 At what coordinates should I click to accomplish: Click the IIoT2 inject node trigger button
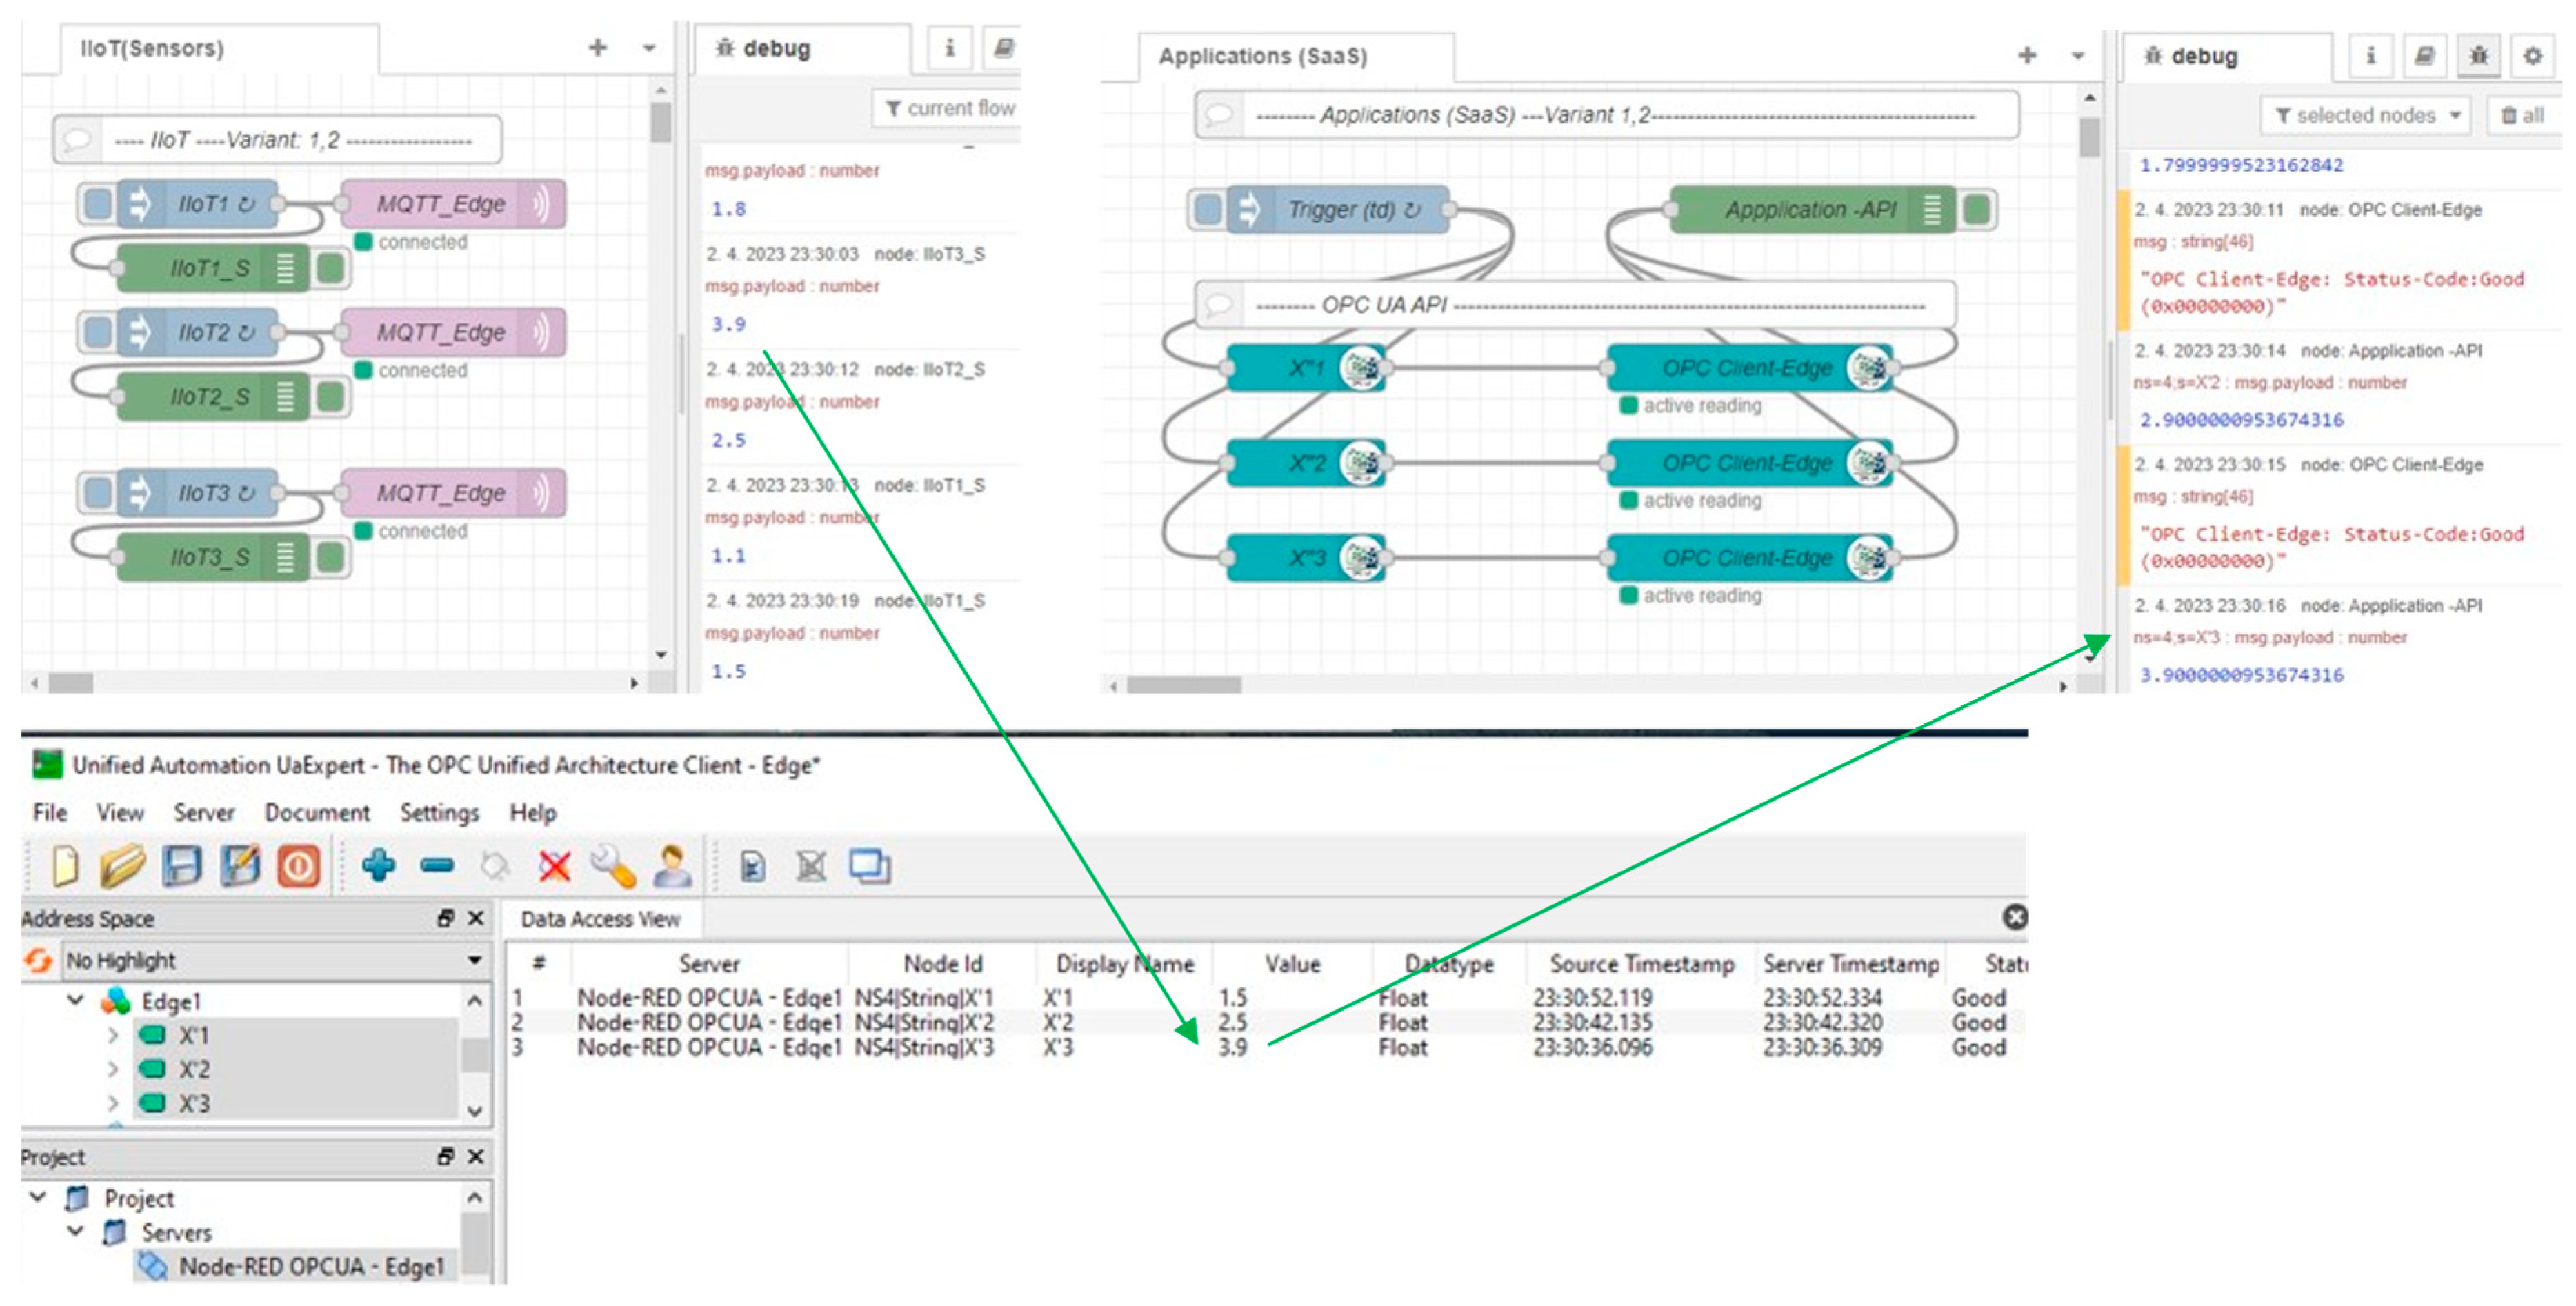98,332
